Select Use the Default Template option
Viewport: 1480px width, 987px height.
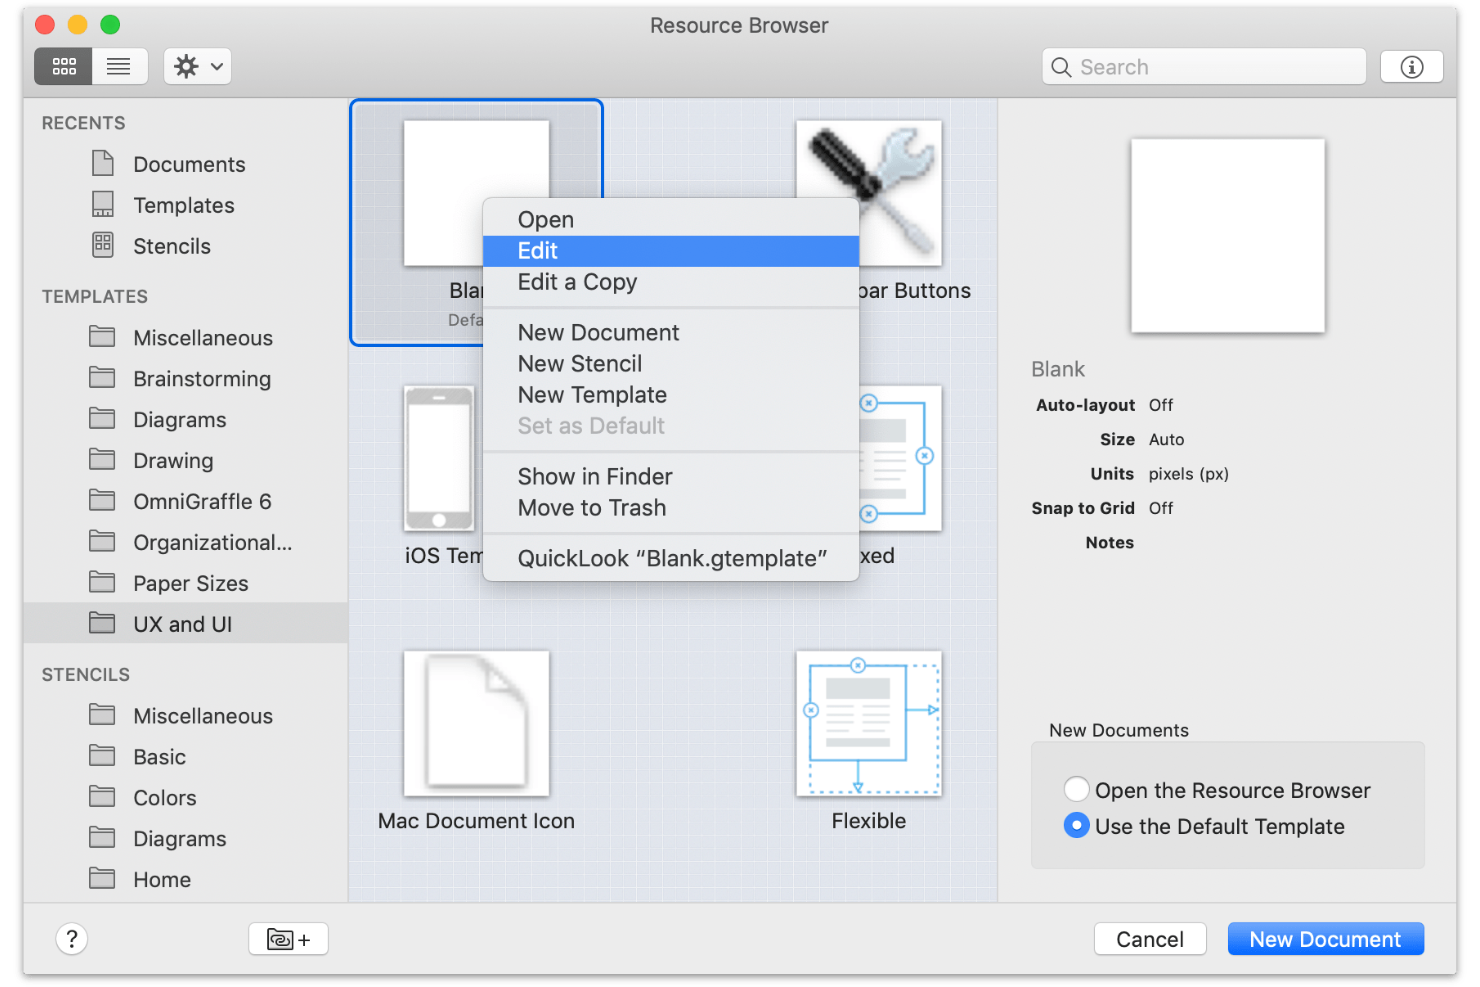pos(1077,826)
